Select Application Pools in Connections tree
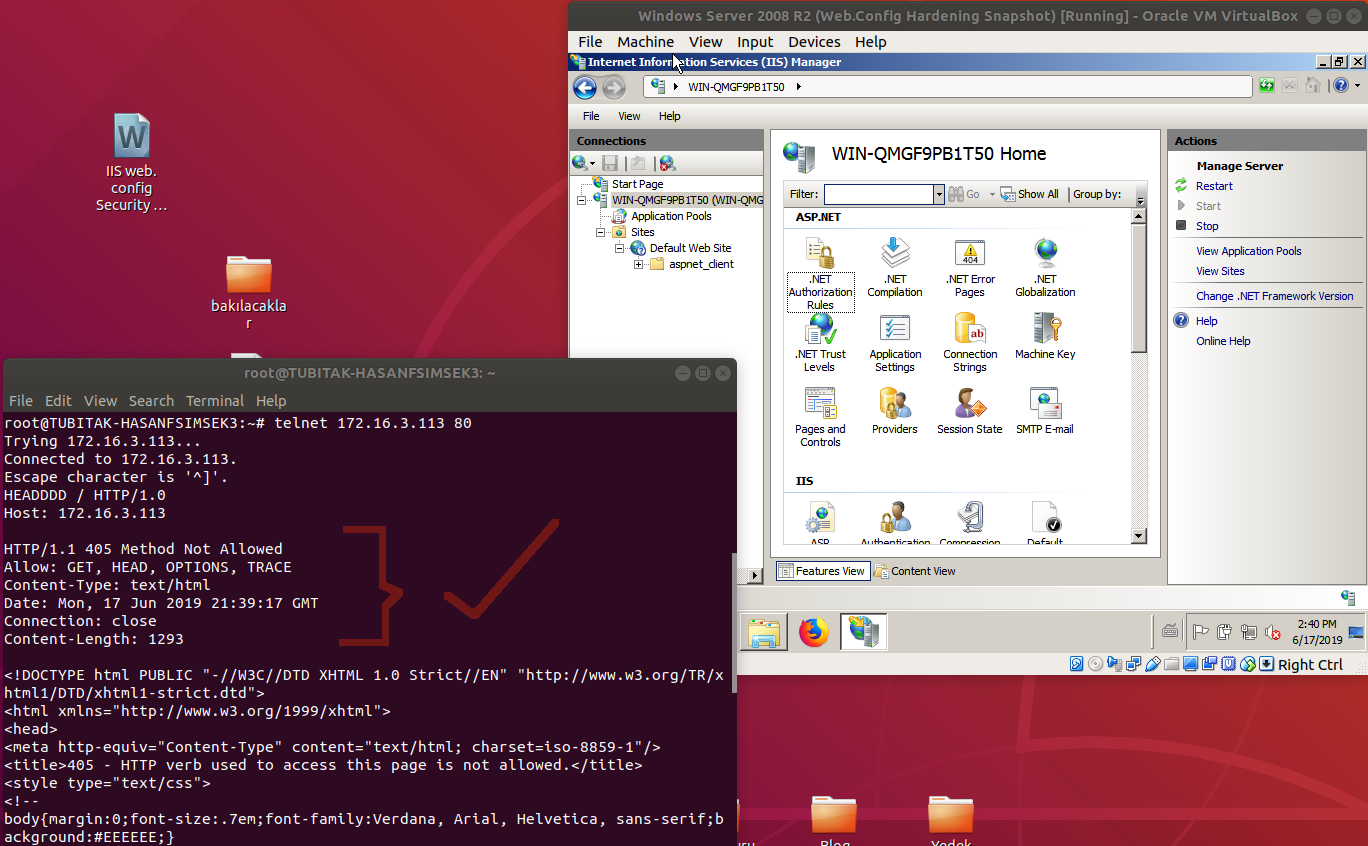This screenshot has width=1368, height=846. click(x=671, y=216)
